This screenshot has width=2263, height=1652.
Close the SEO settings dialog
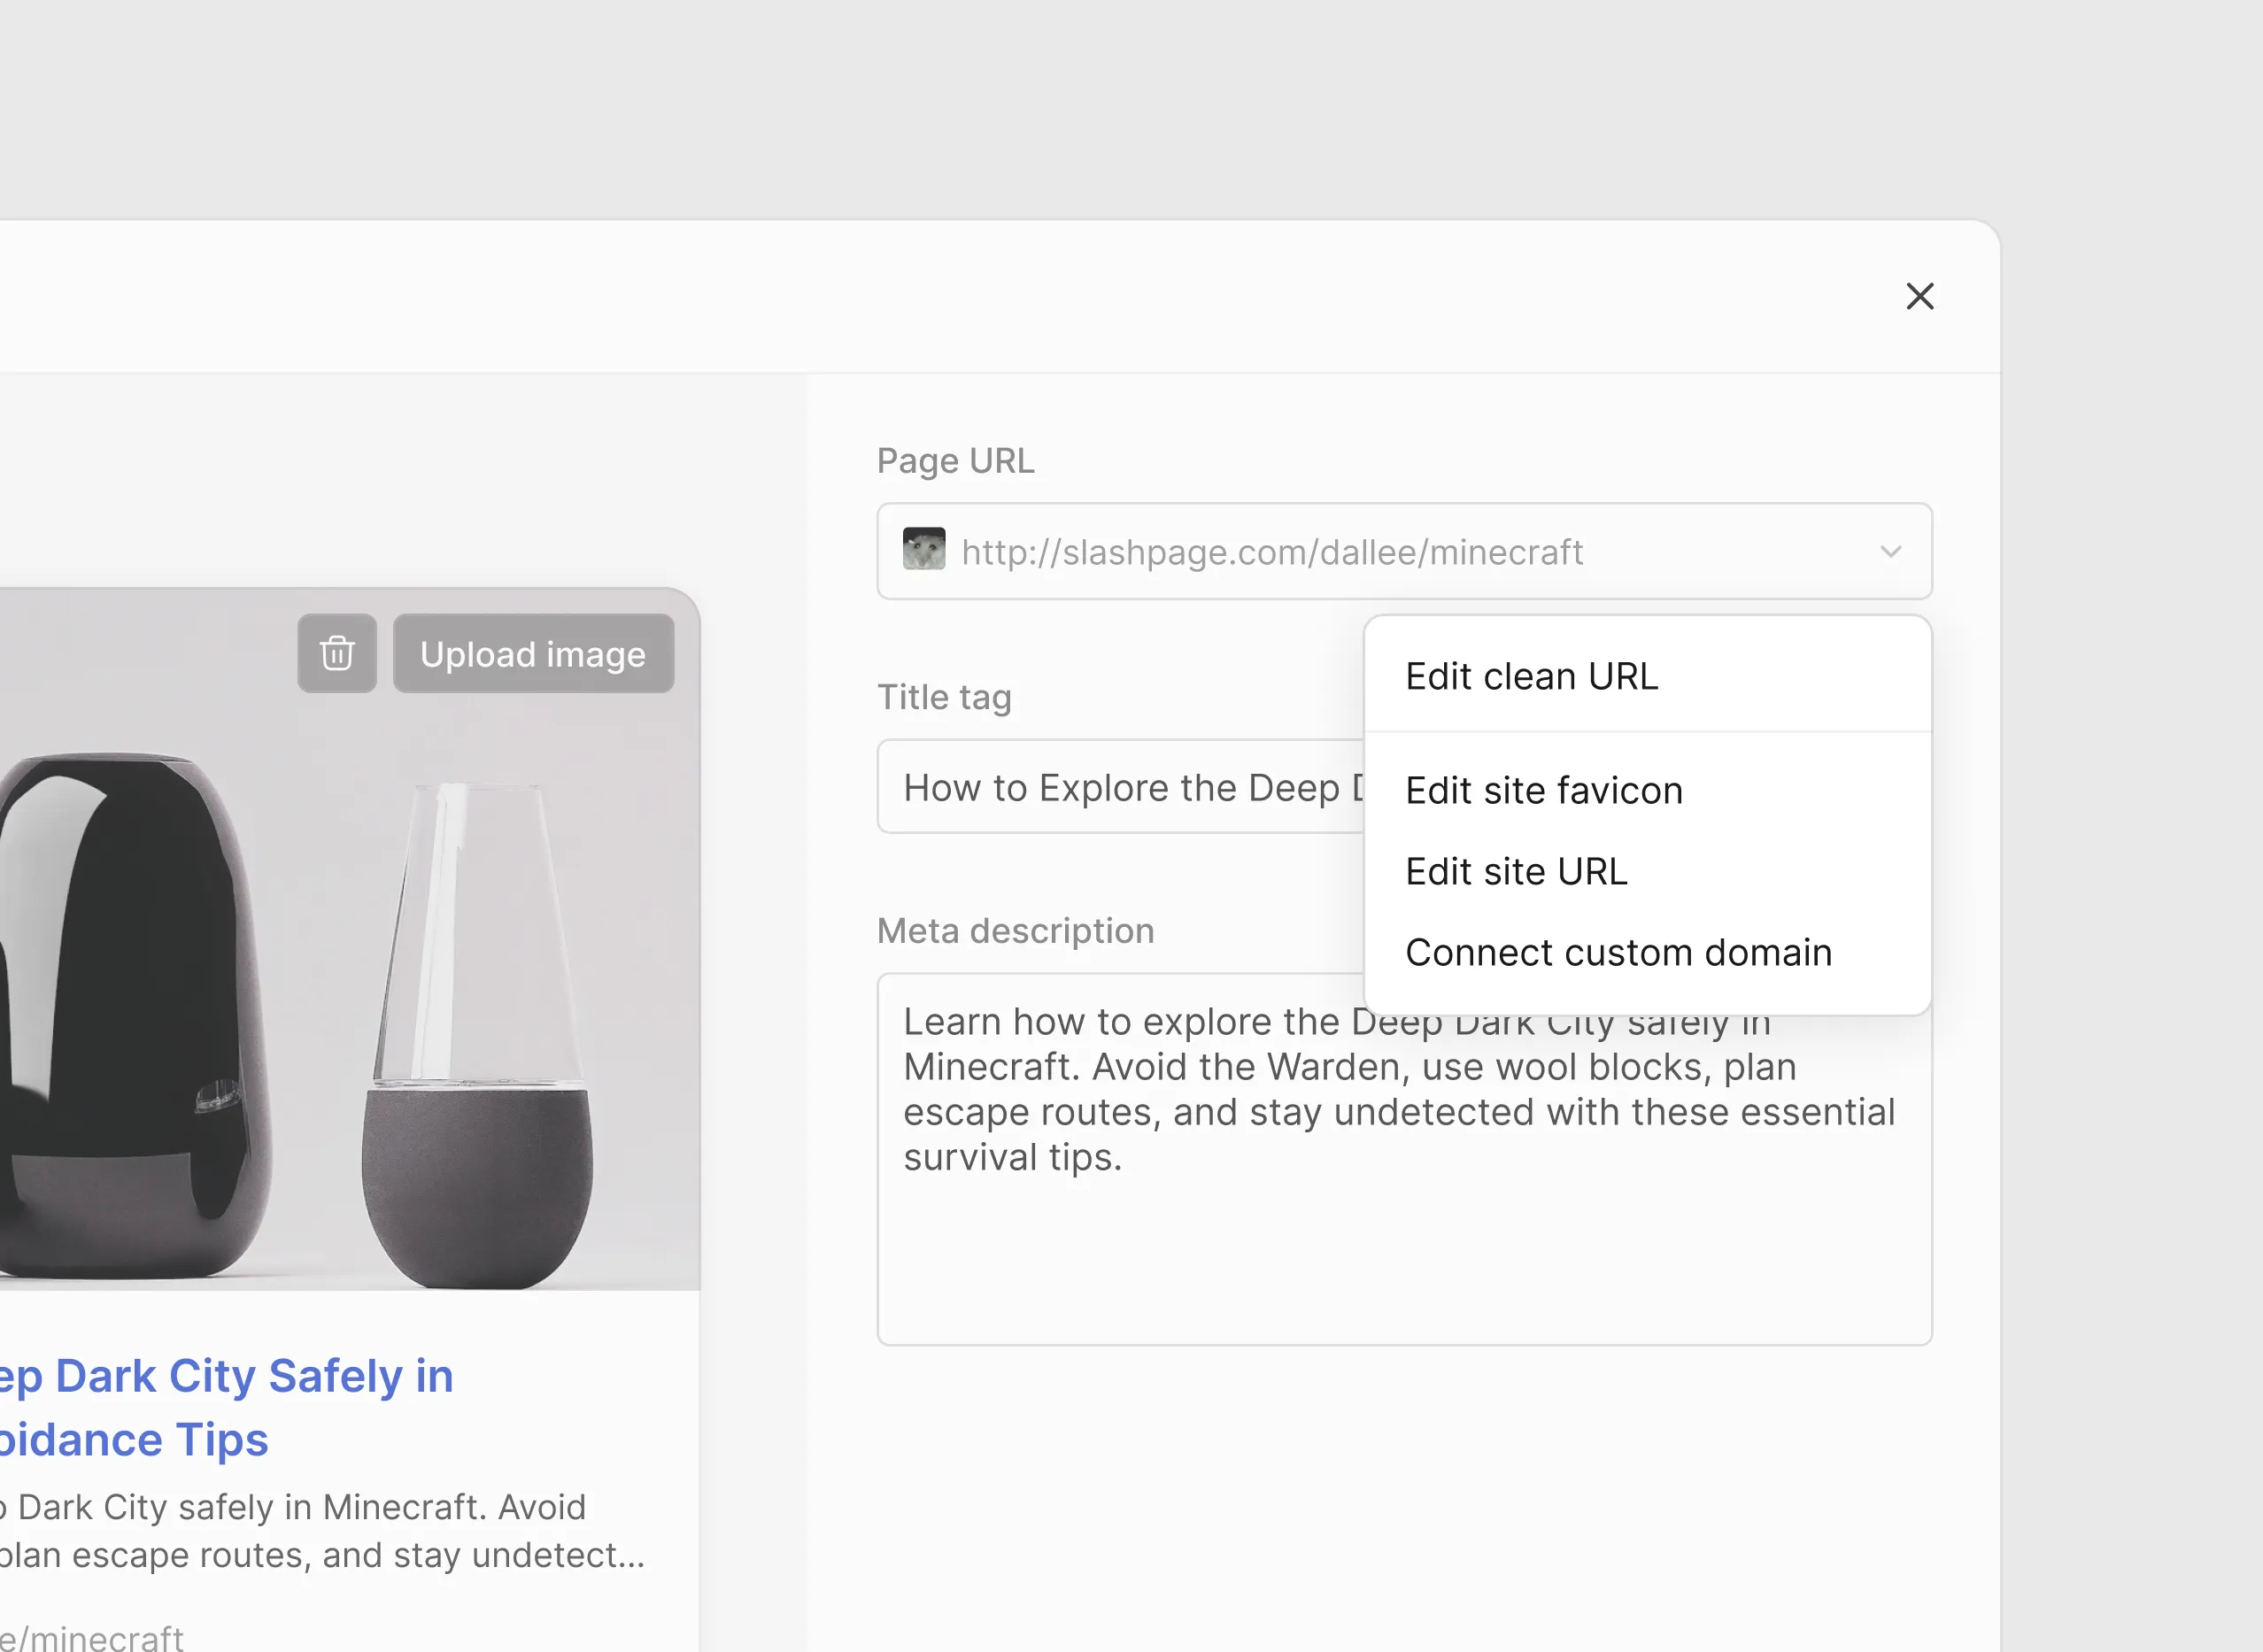pos(1919,296)
